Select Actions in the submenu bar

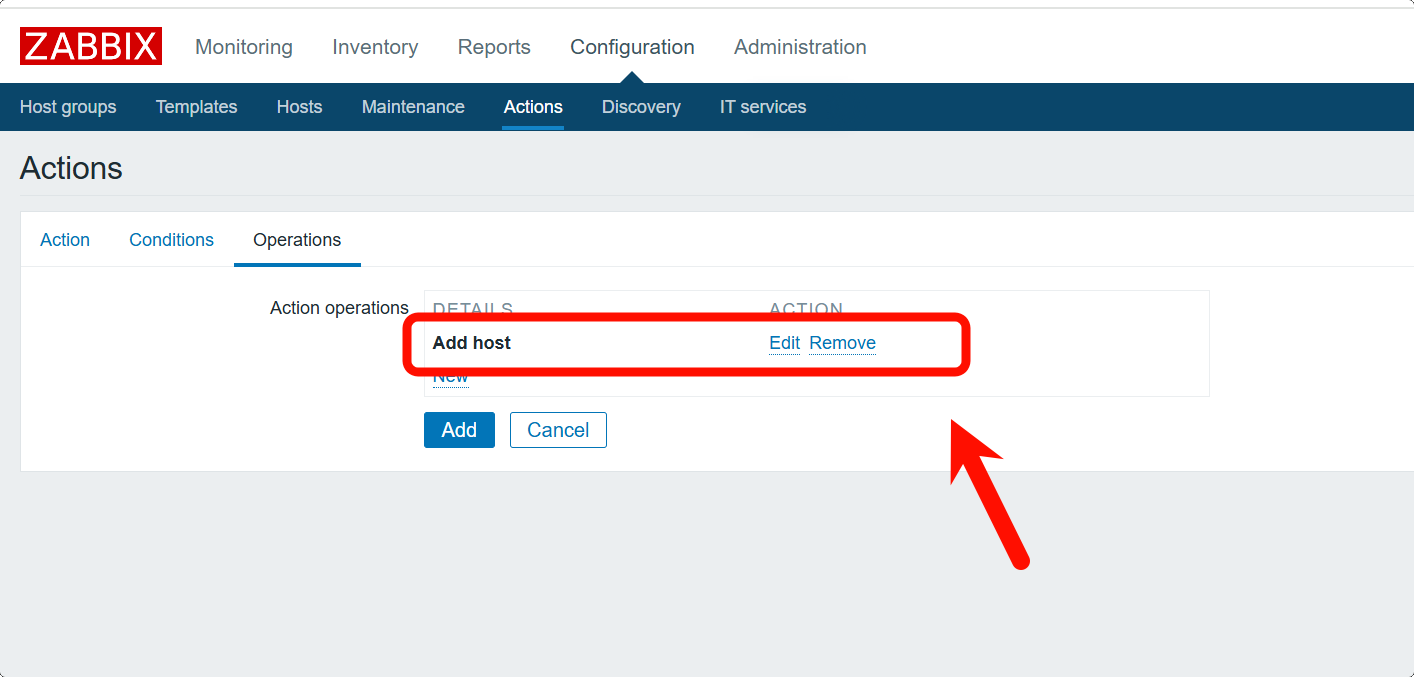pyautogui.click(x=533, y=107)
